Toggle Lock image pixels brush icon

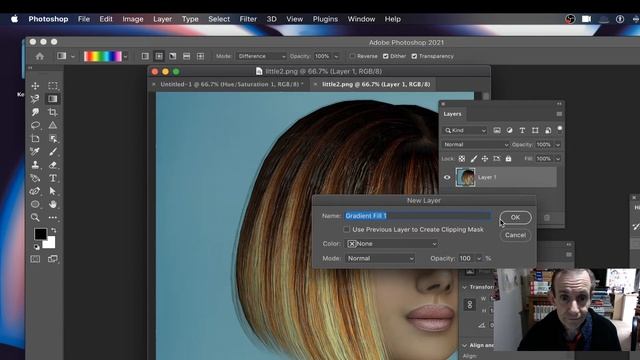[x=473, y=158]
